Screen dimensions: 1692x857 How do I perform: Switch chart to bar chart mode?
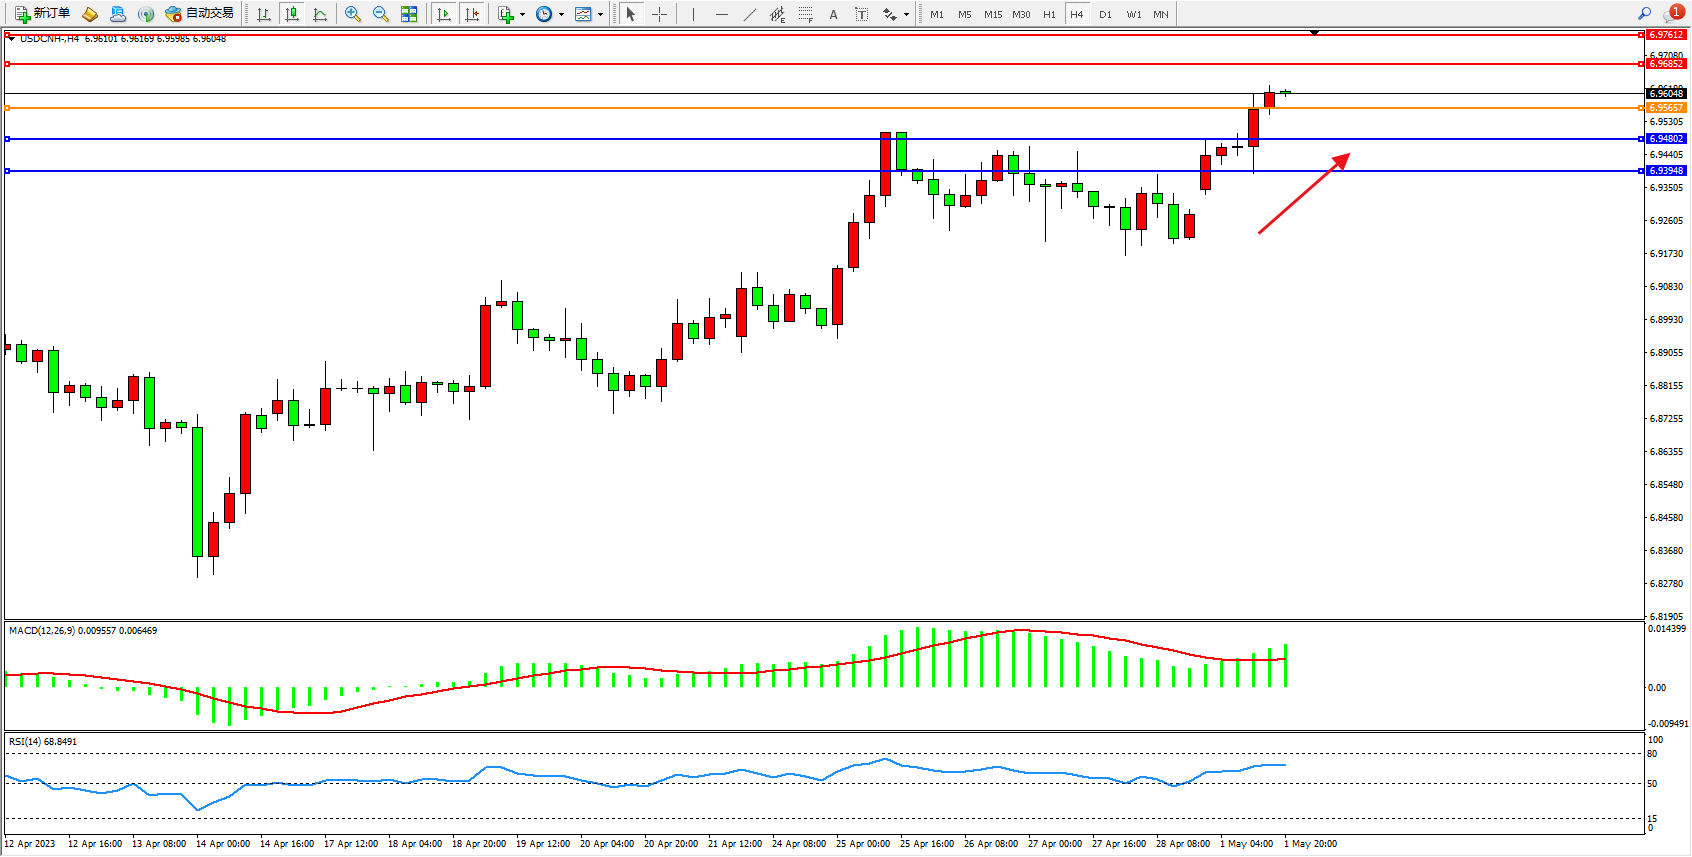(x=264, y=14)
